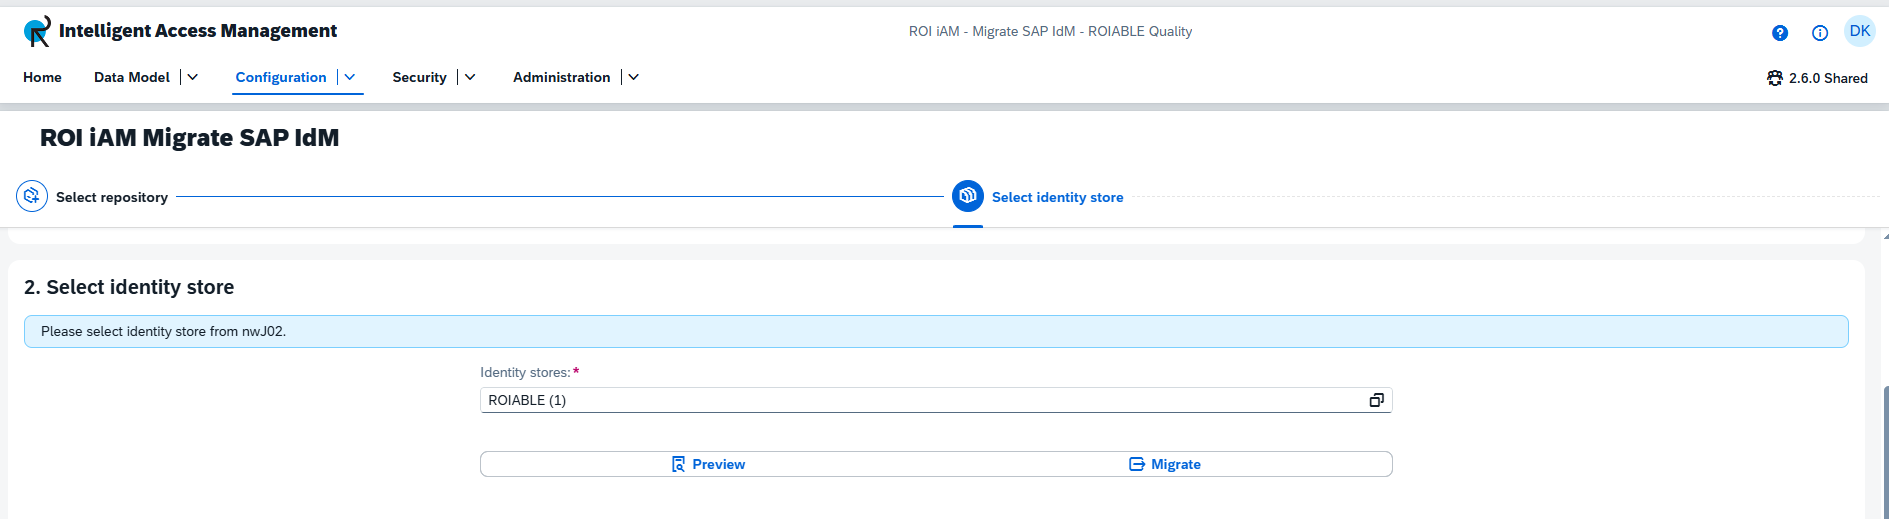Click the Migrate button
Image resolution: width=1889 pixels, height=519 pixels.
1165,464
